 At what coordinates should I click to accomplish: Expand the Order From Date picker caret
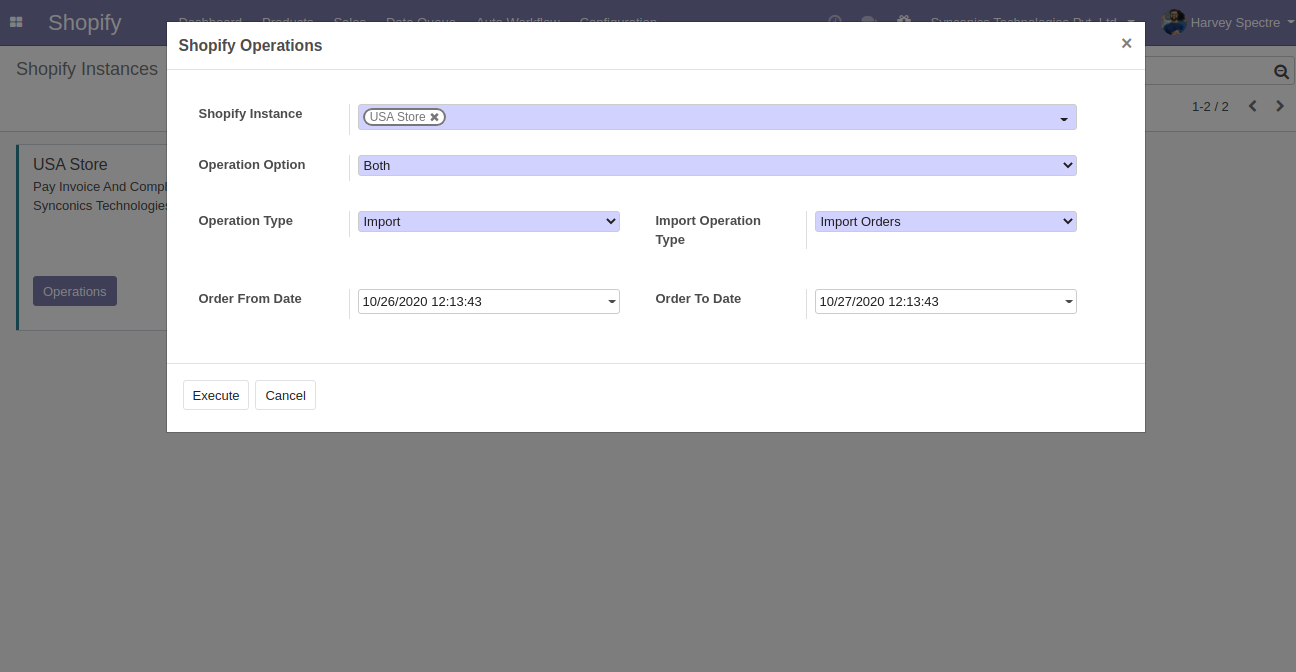[611, 302]
